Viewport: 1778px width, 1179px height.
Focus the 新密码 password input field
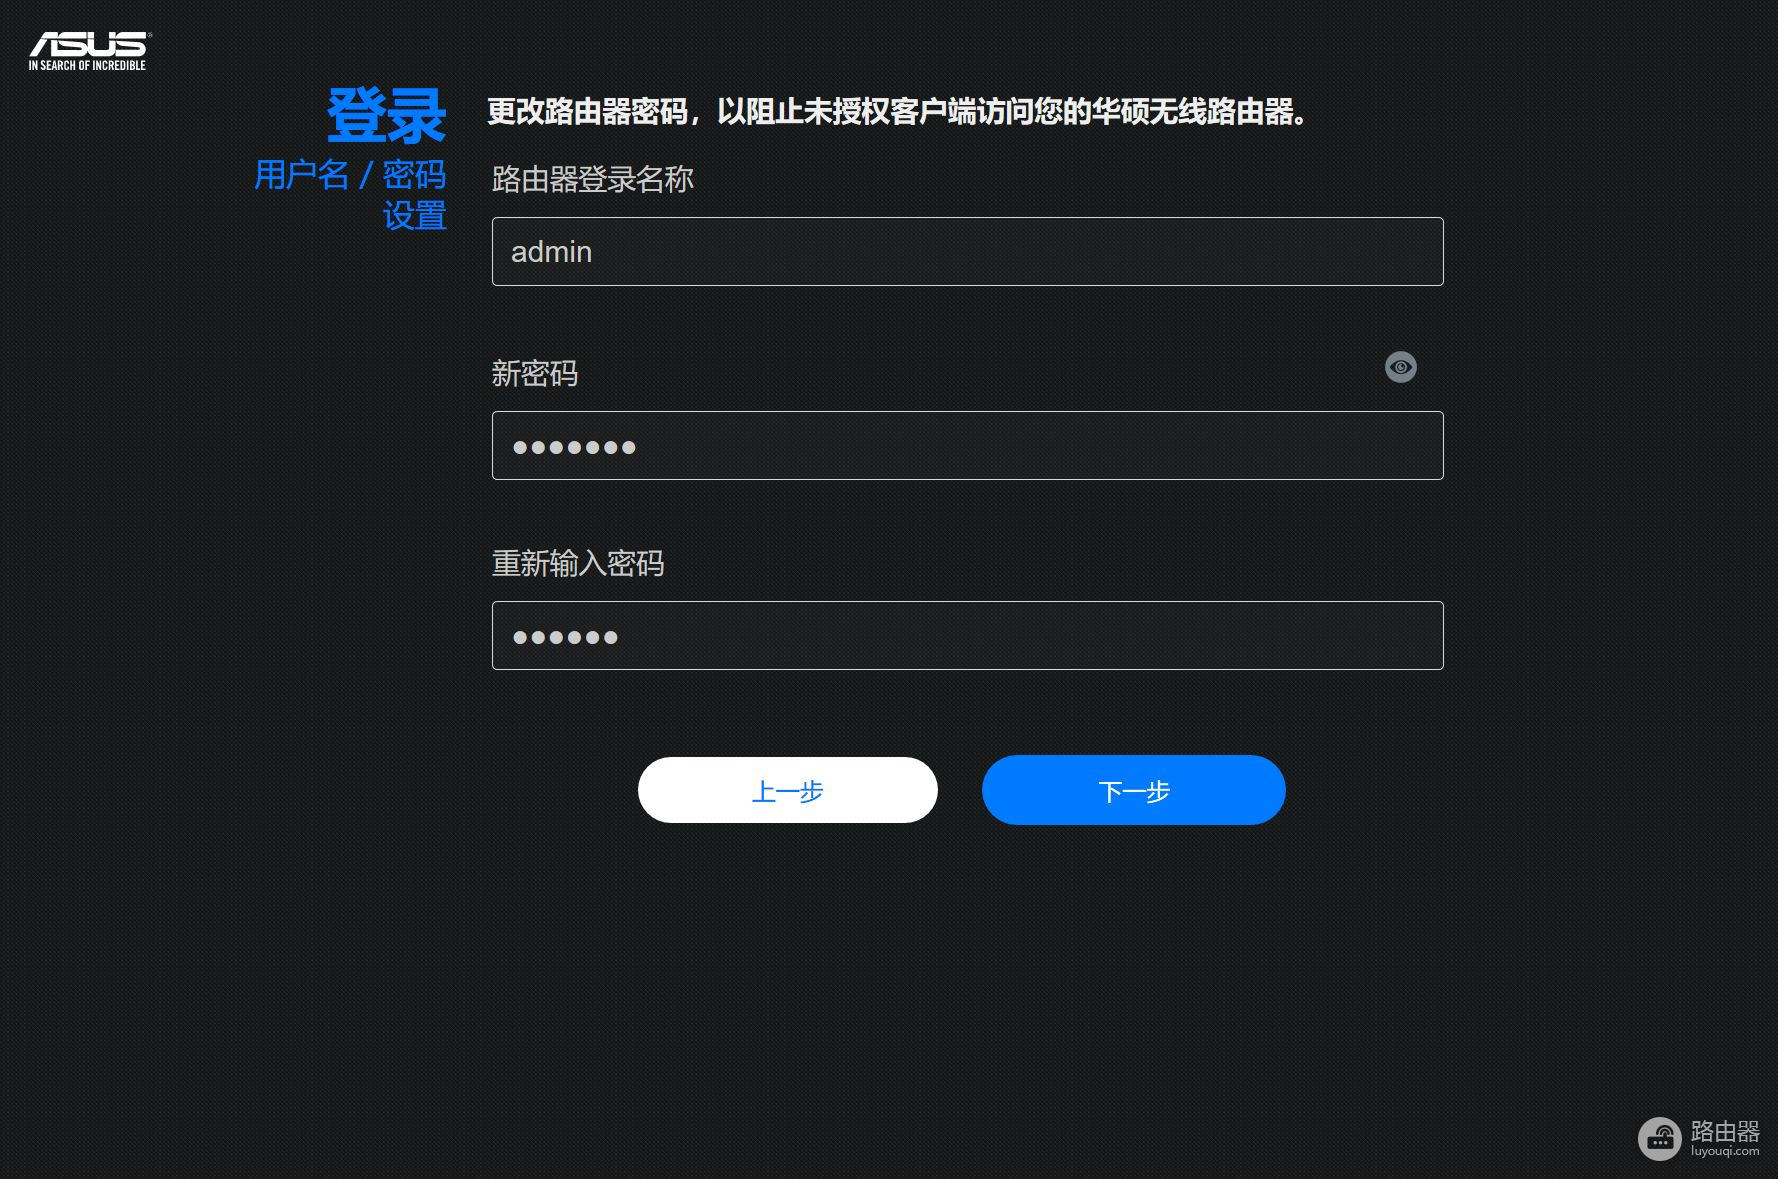[x=968, y=445]
